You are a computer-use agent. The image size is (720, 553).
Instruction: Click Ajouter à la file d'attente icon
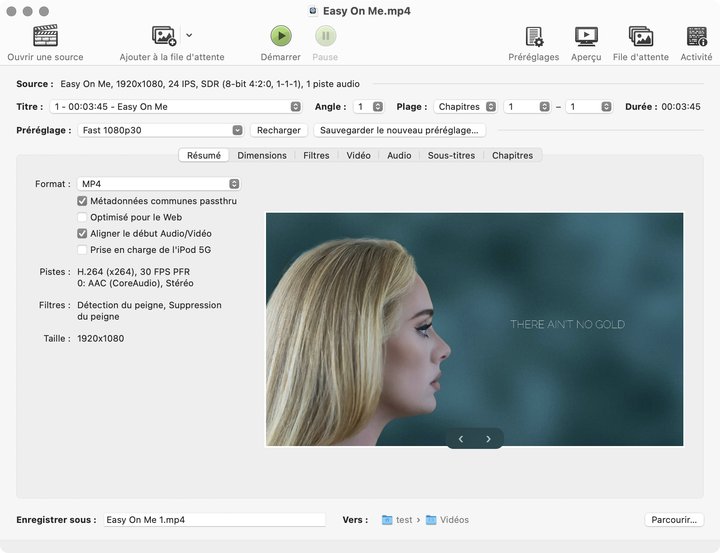coord(164,36)
